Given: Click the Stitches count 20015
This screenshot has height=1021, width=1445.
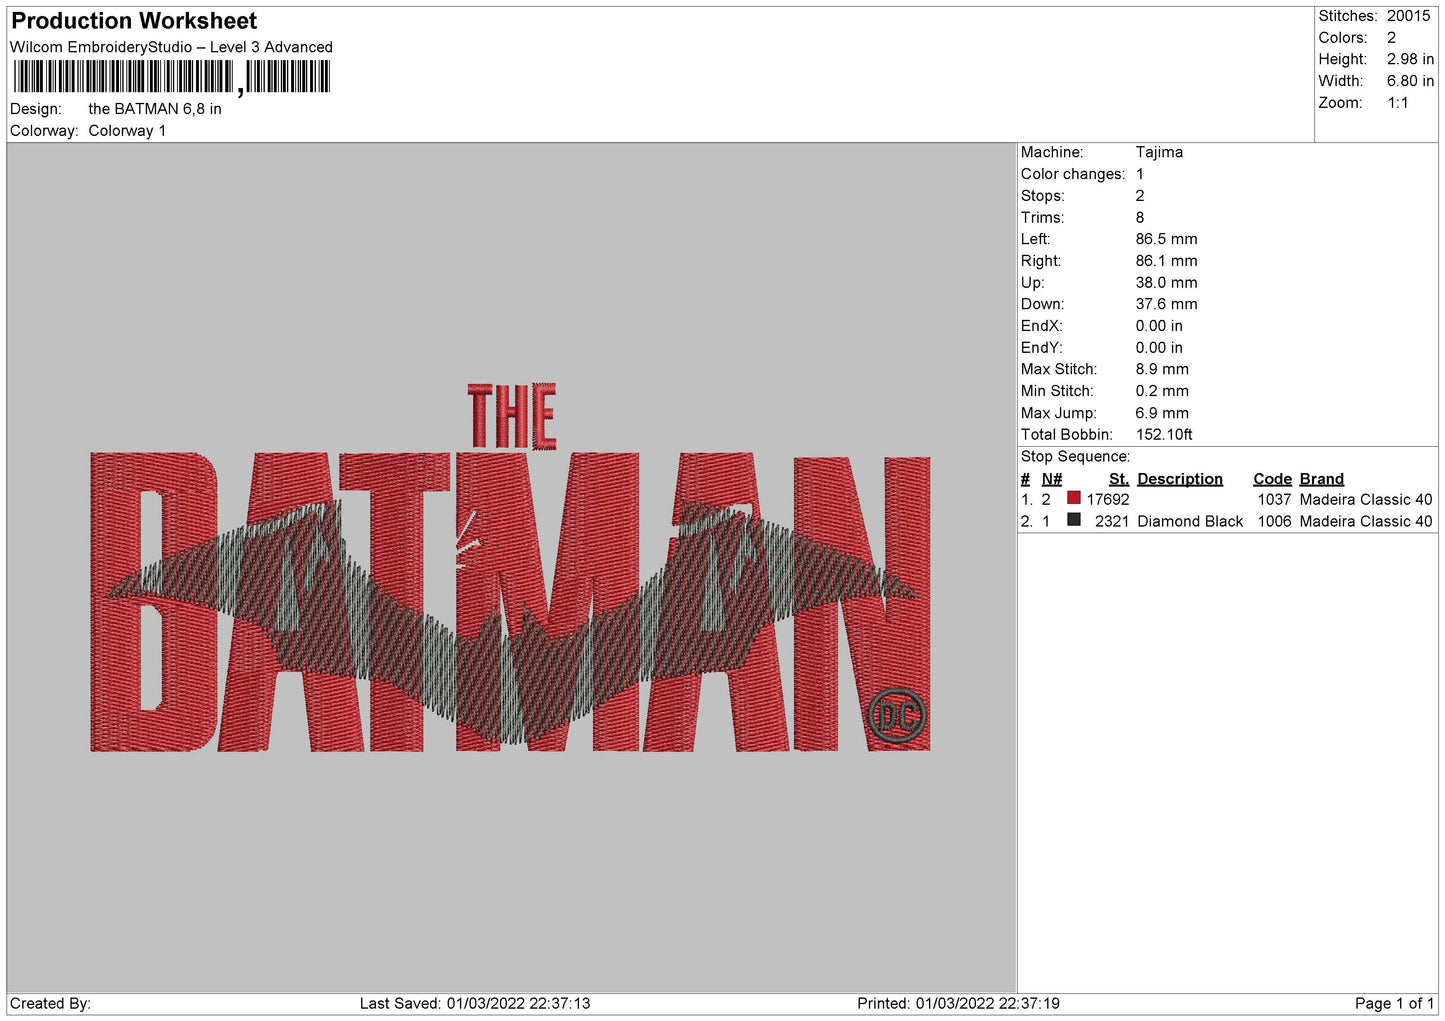Looking at the screenshot, I should 1408,16.
